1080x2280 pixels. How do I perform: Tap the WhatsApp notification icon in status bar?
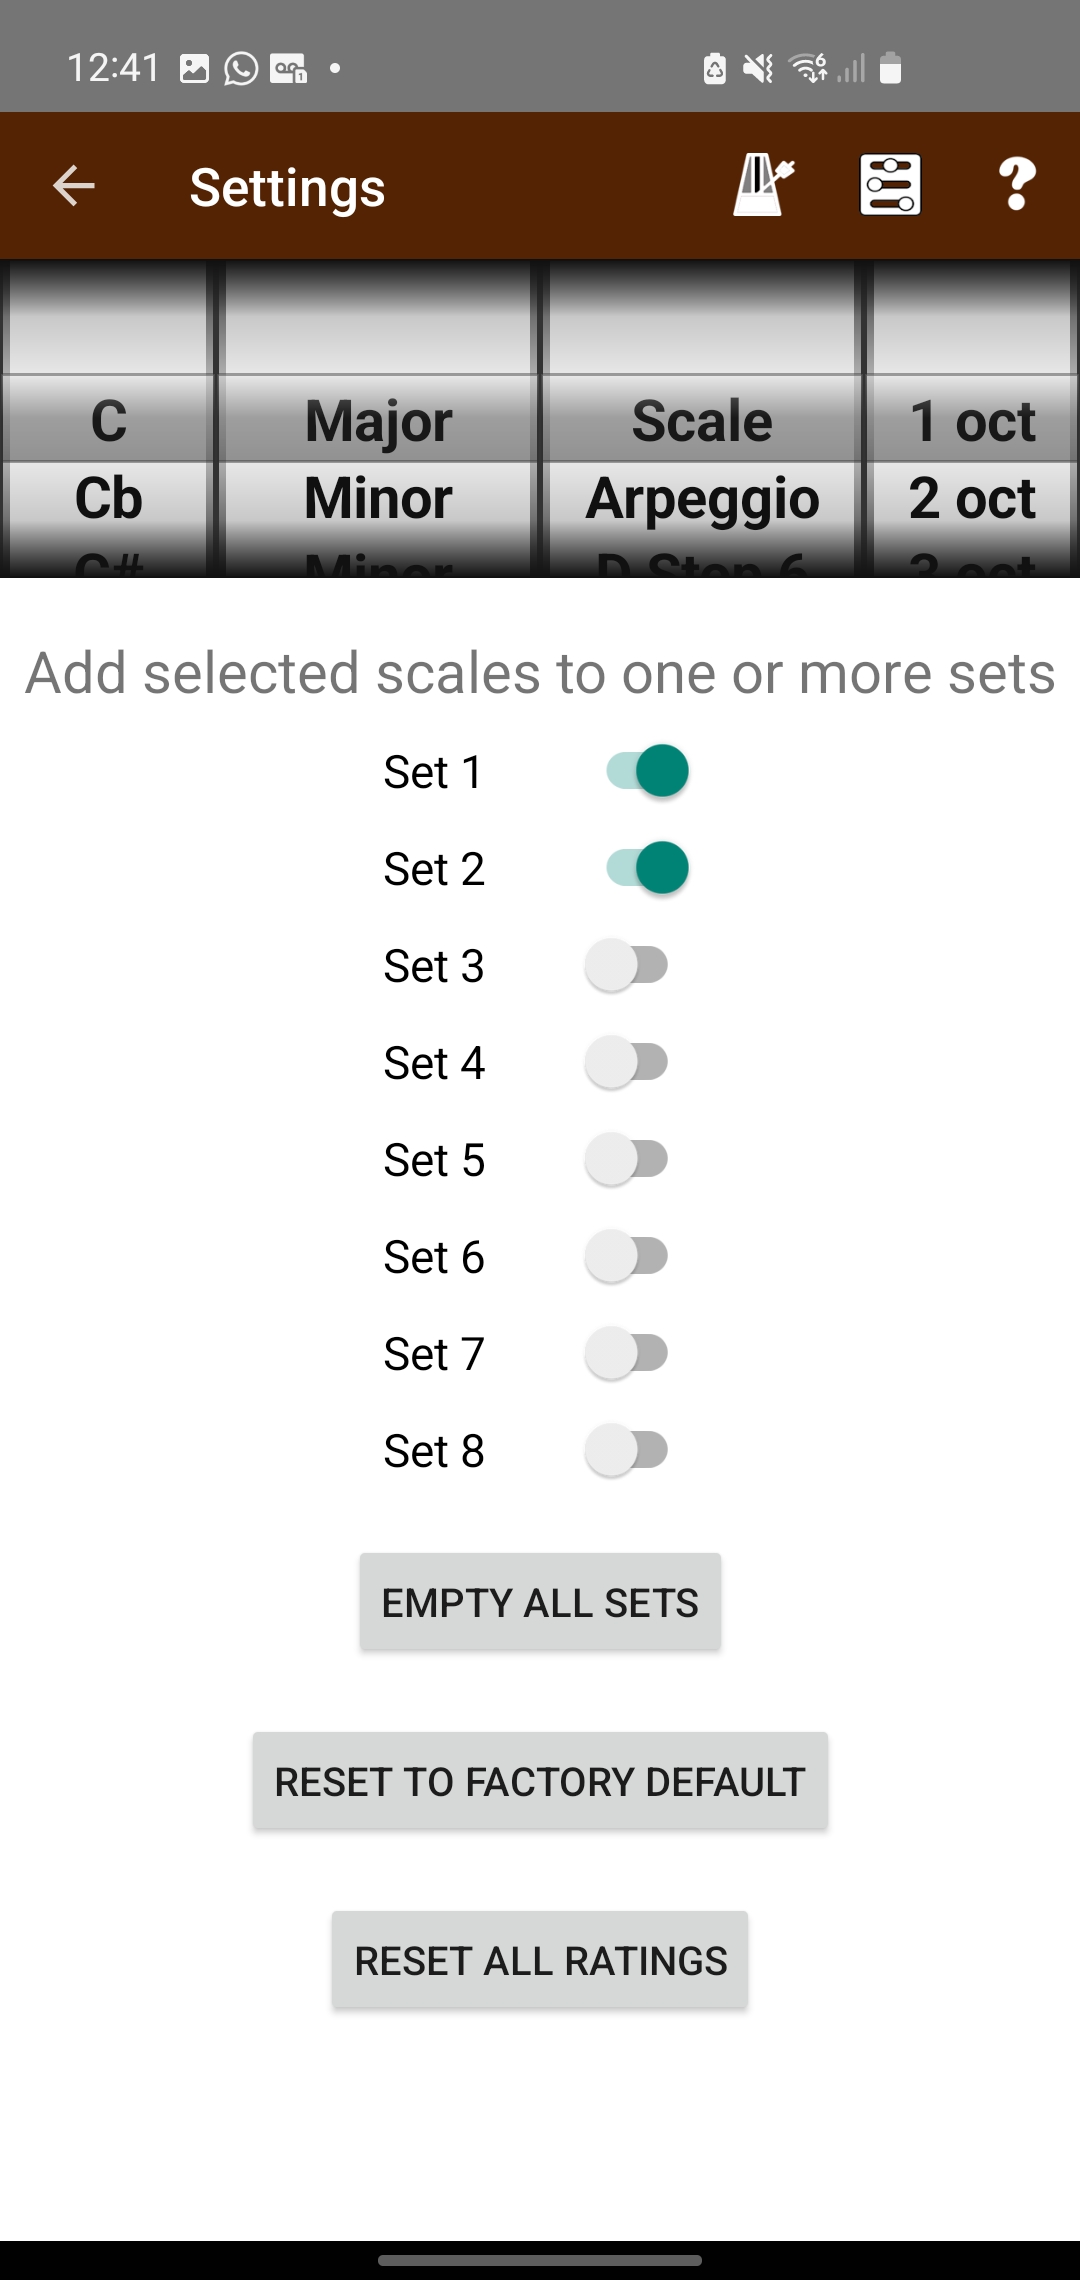[x=241, y=69]
